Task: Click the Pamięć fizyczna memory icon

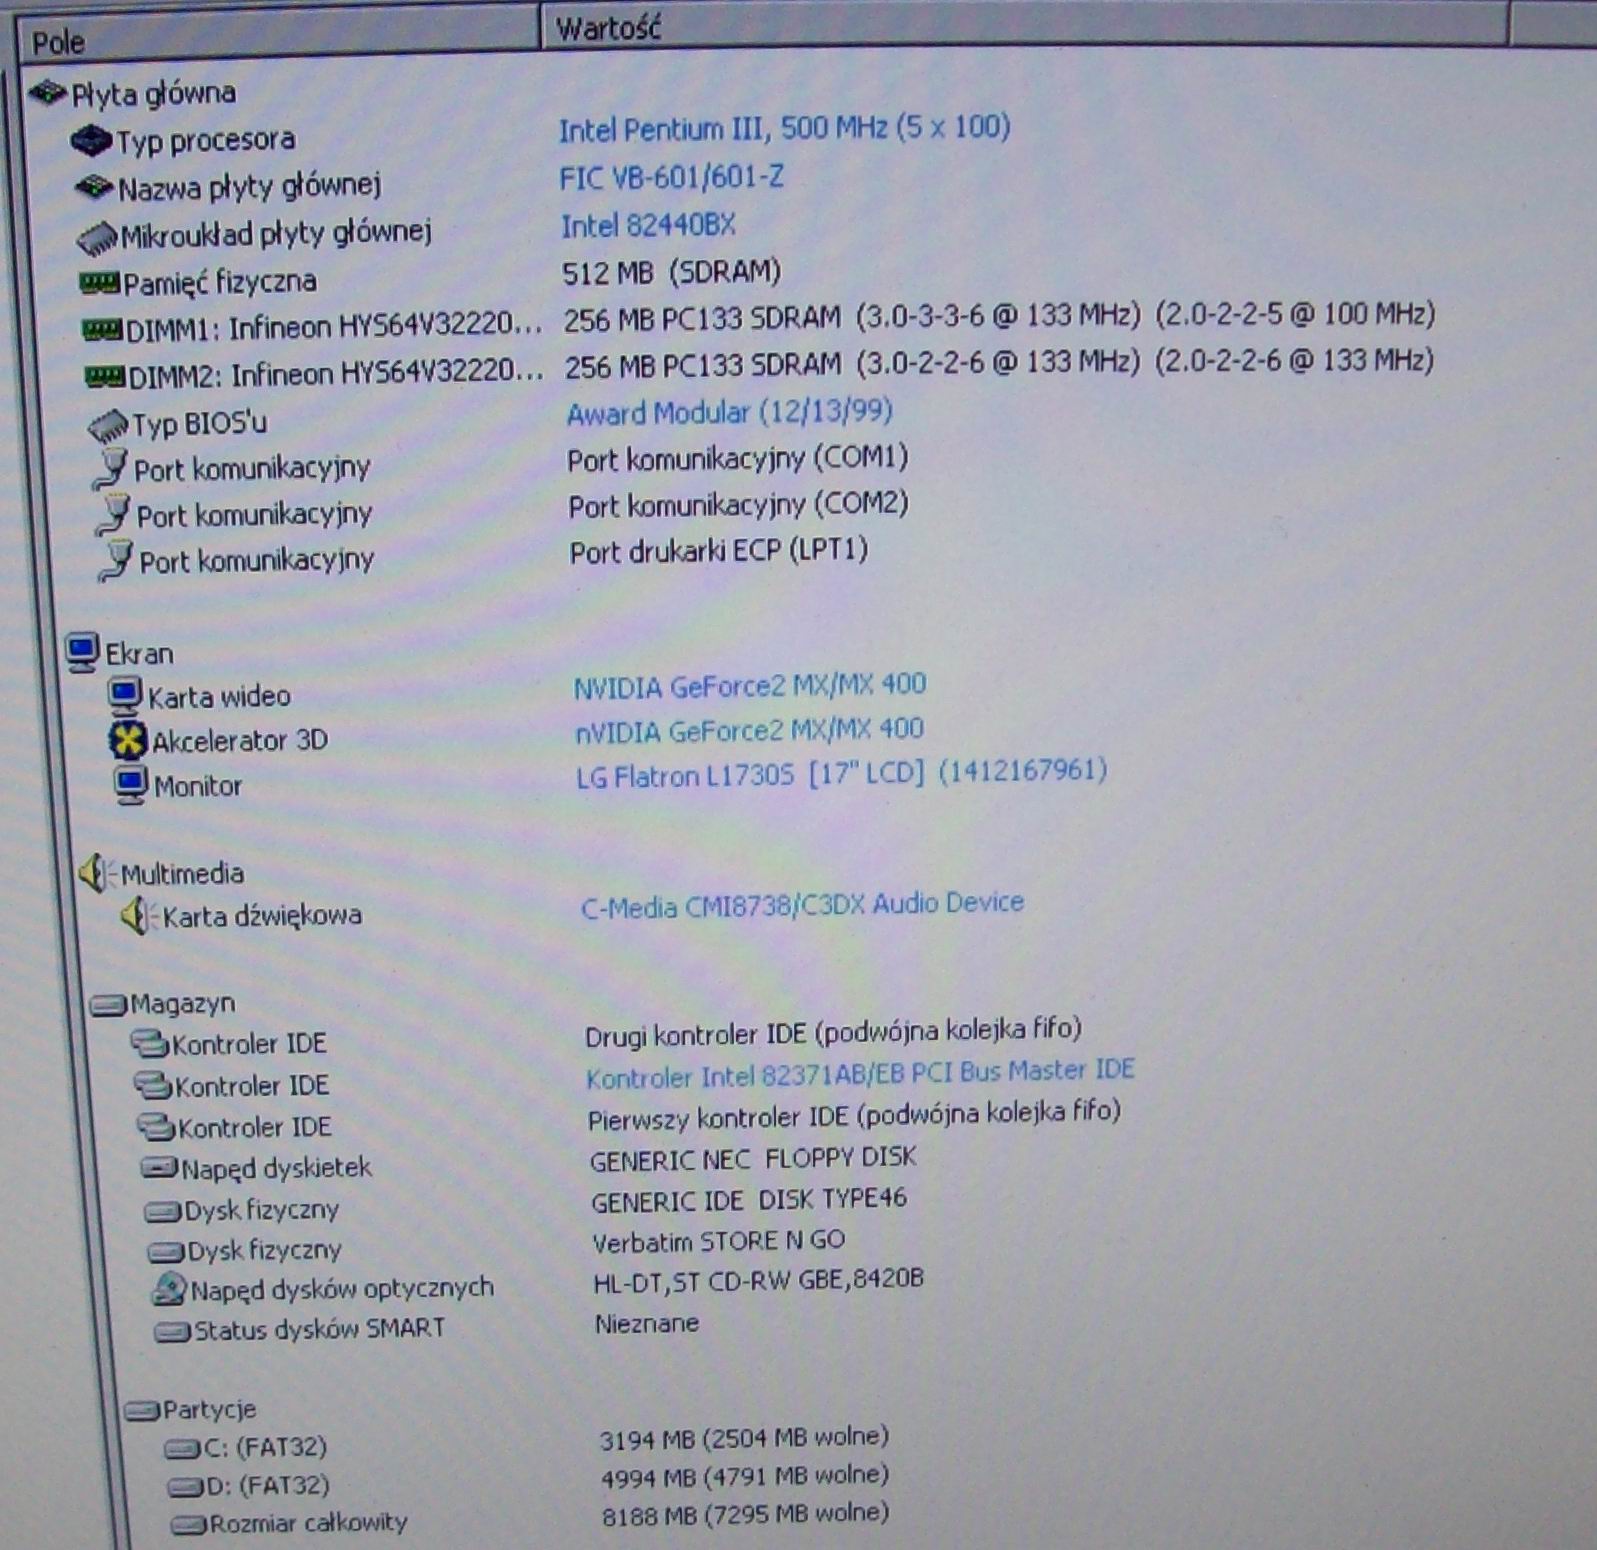Action: 100,284
